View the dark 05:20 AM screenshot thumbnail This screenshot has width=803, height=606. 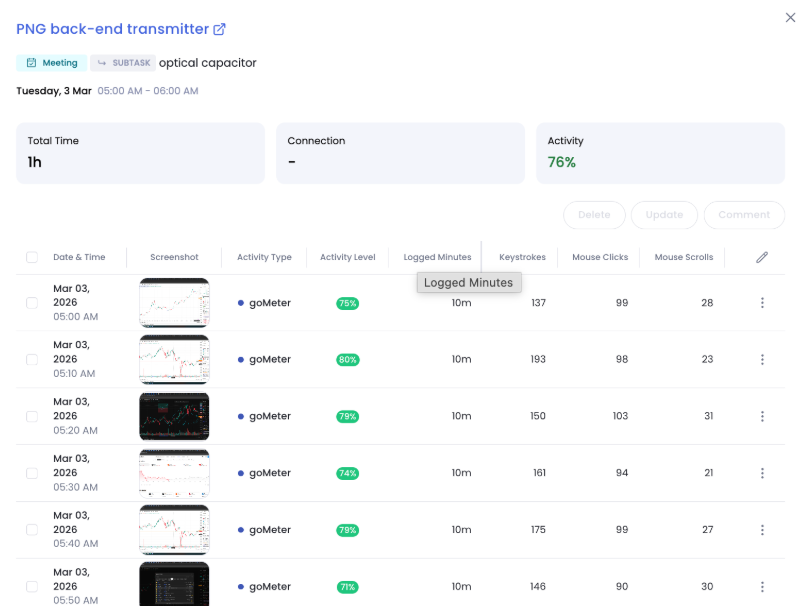coord(174,416)
